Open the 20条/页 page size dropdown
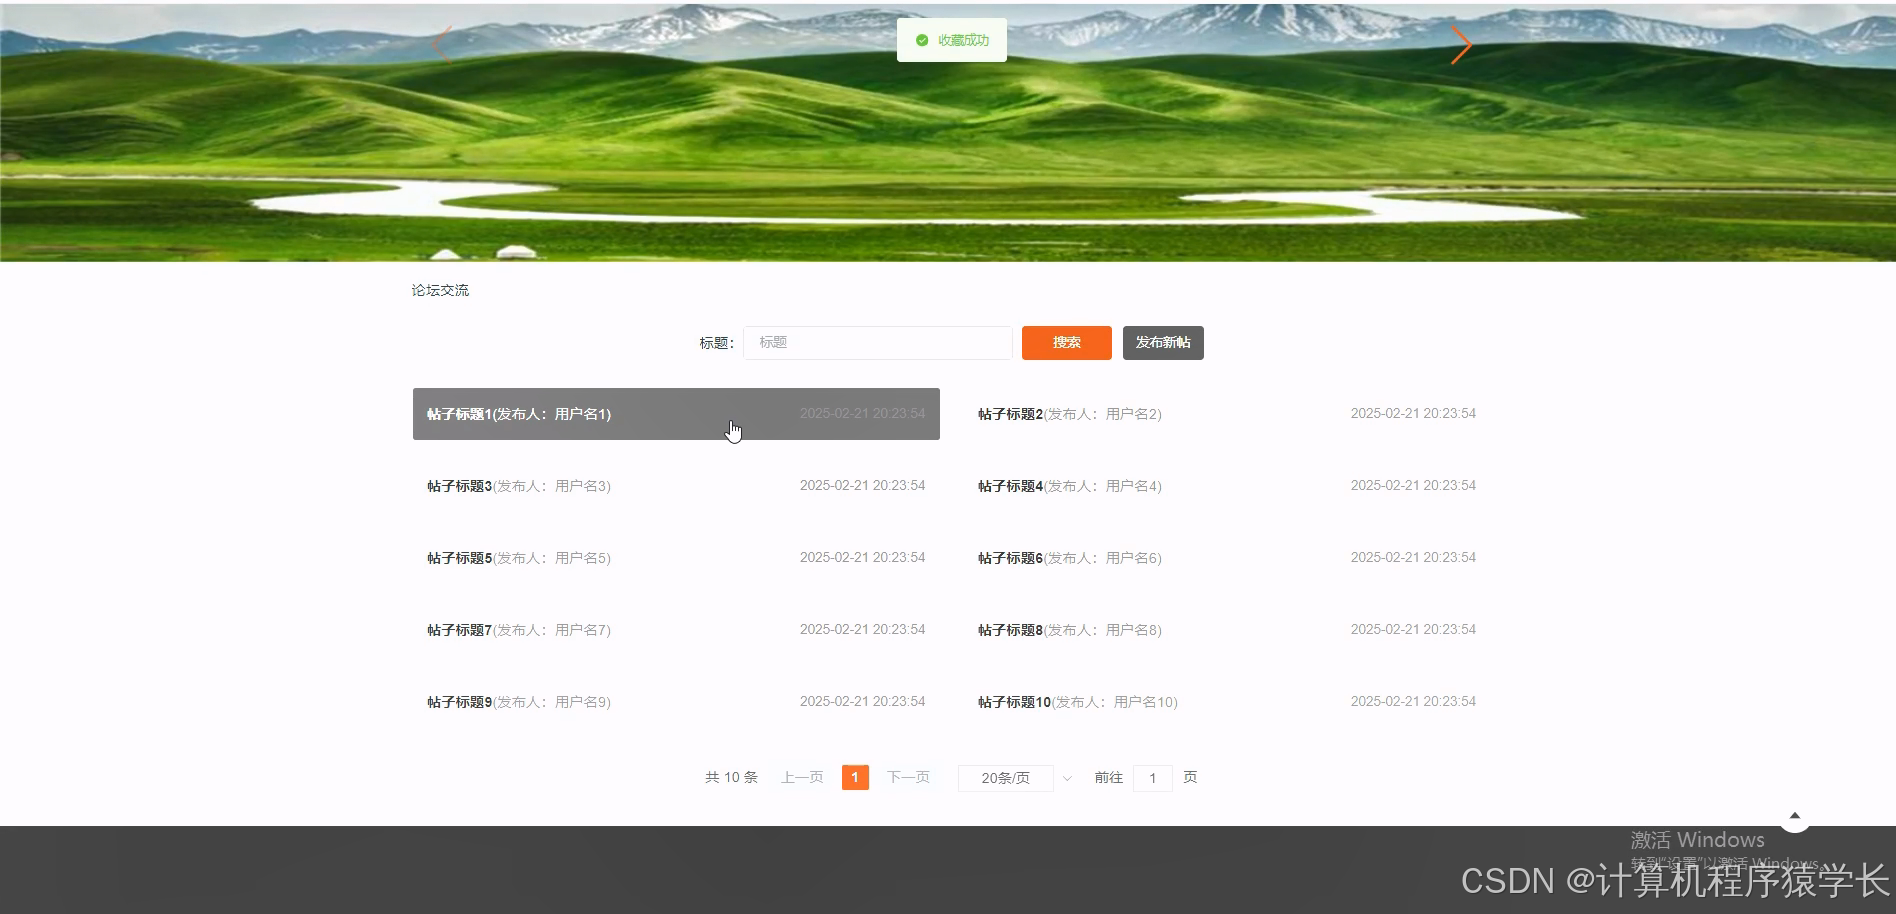The image size is (1896, 914). 1005,777
